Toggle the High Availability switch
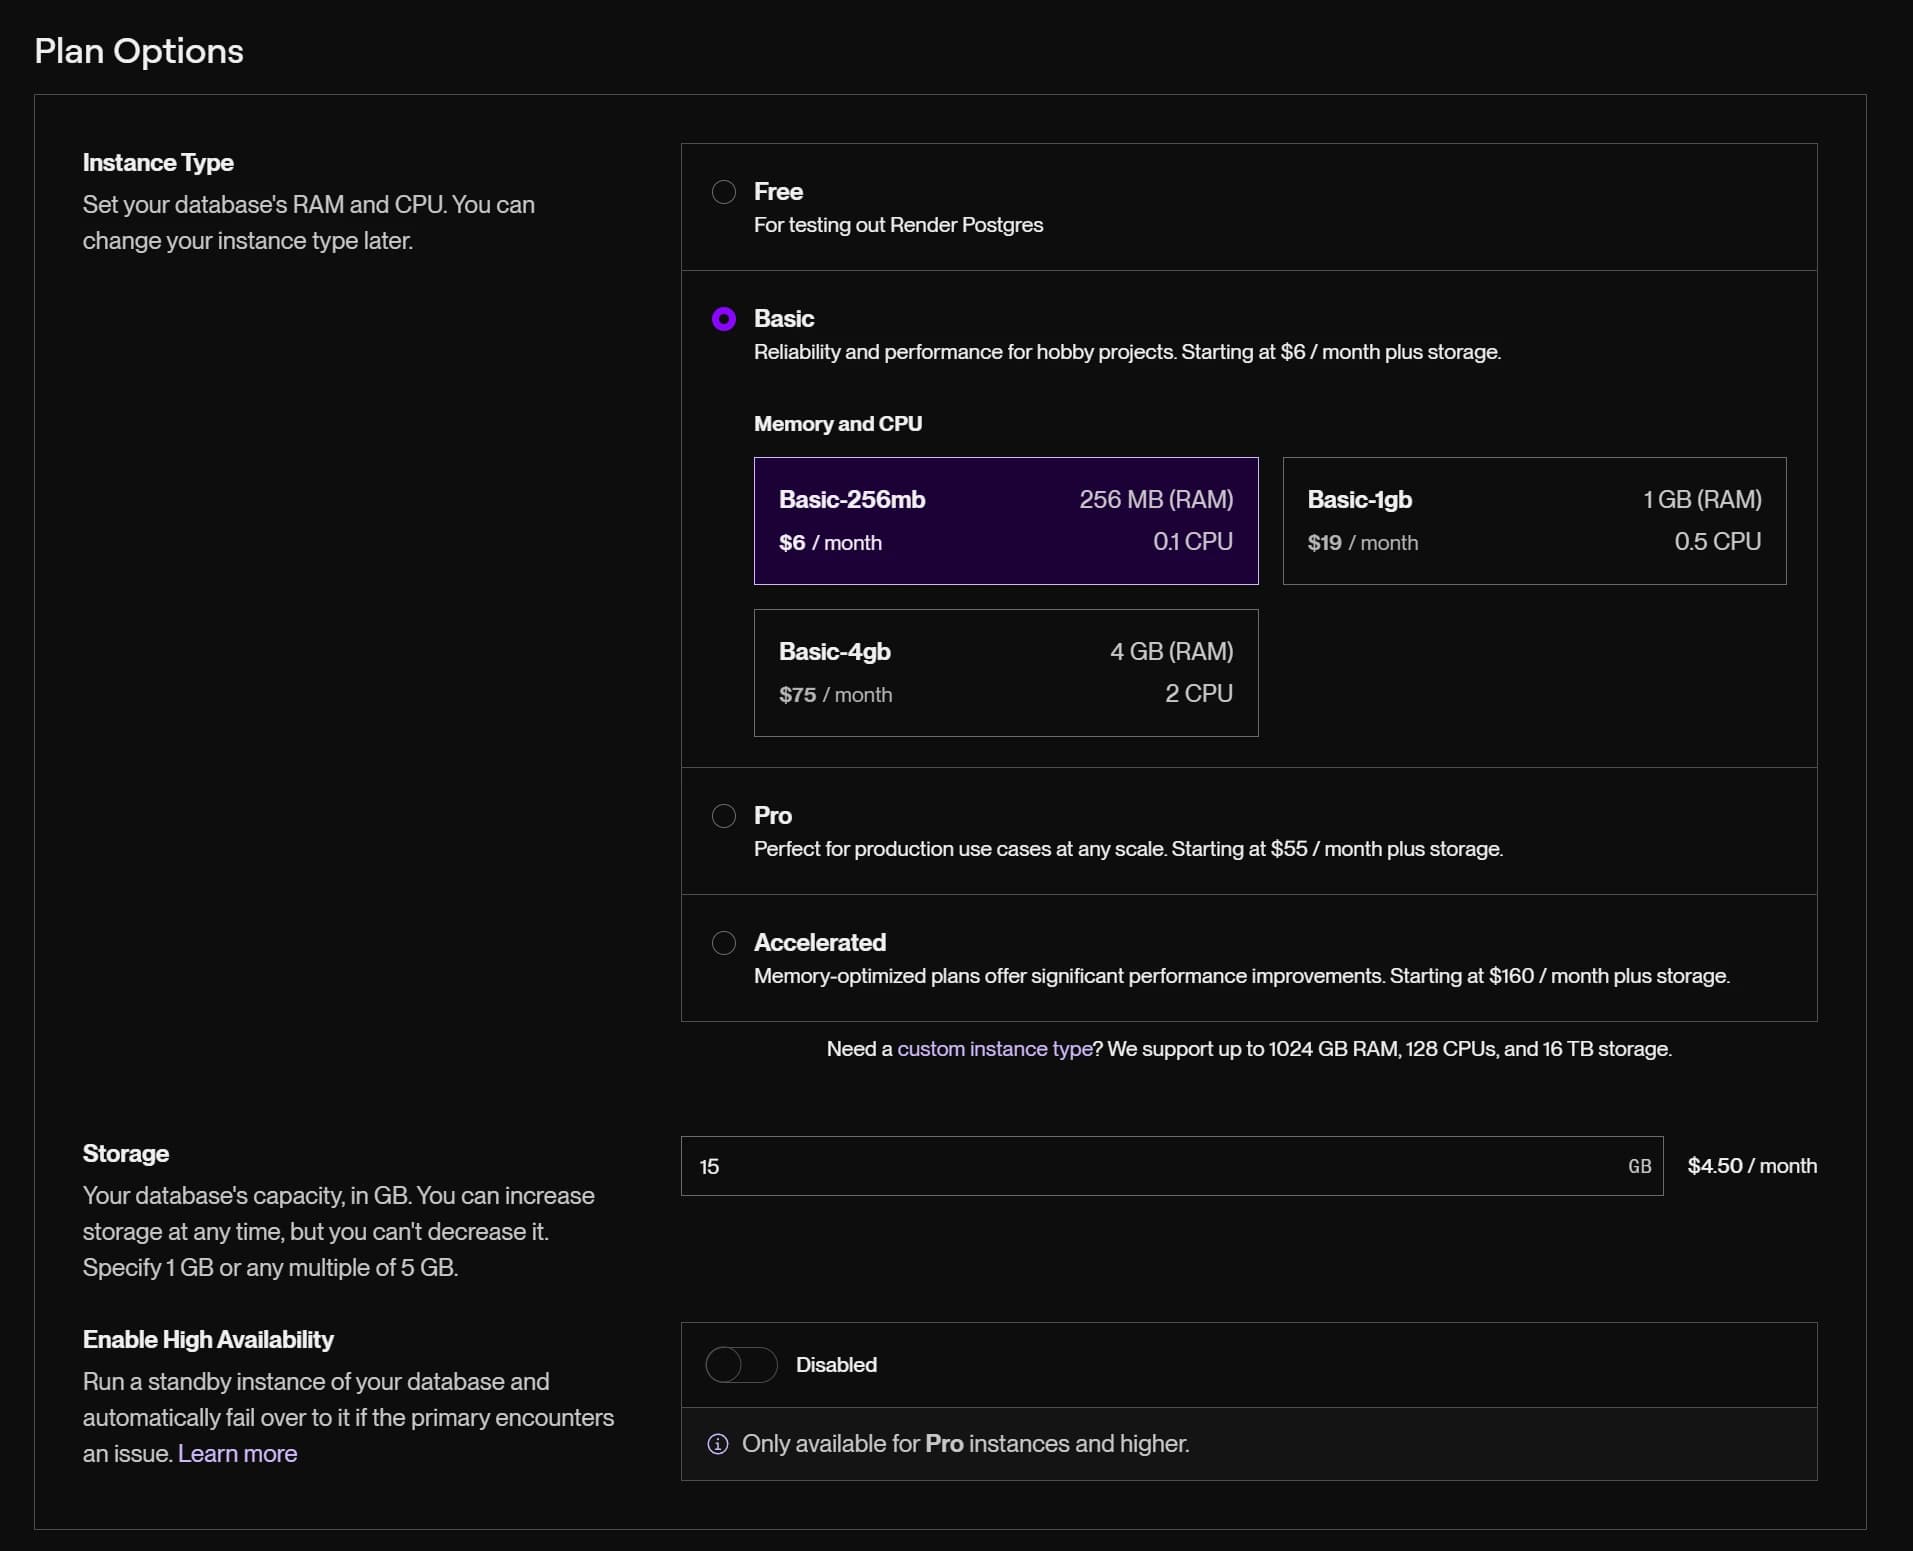Screen dimensions: 1913x1551 [741, 1365]
